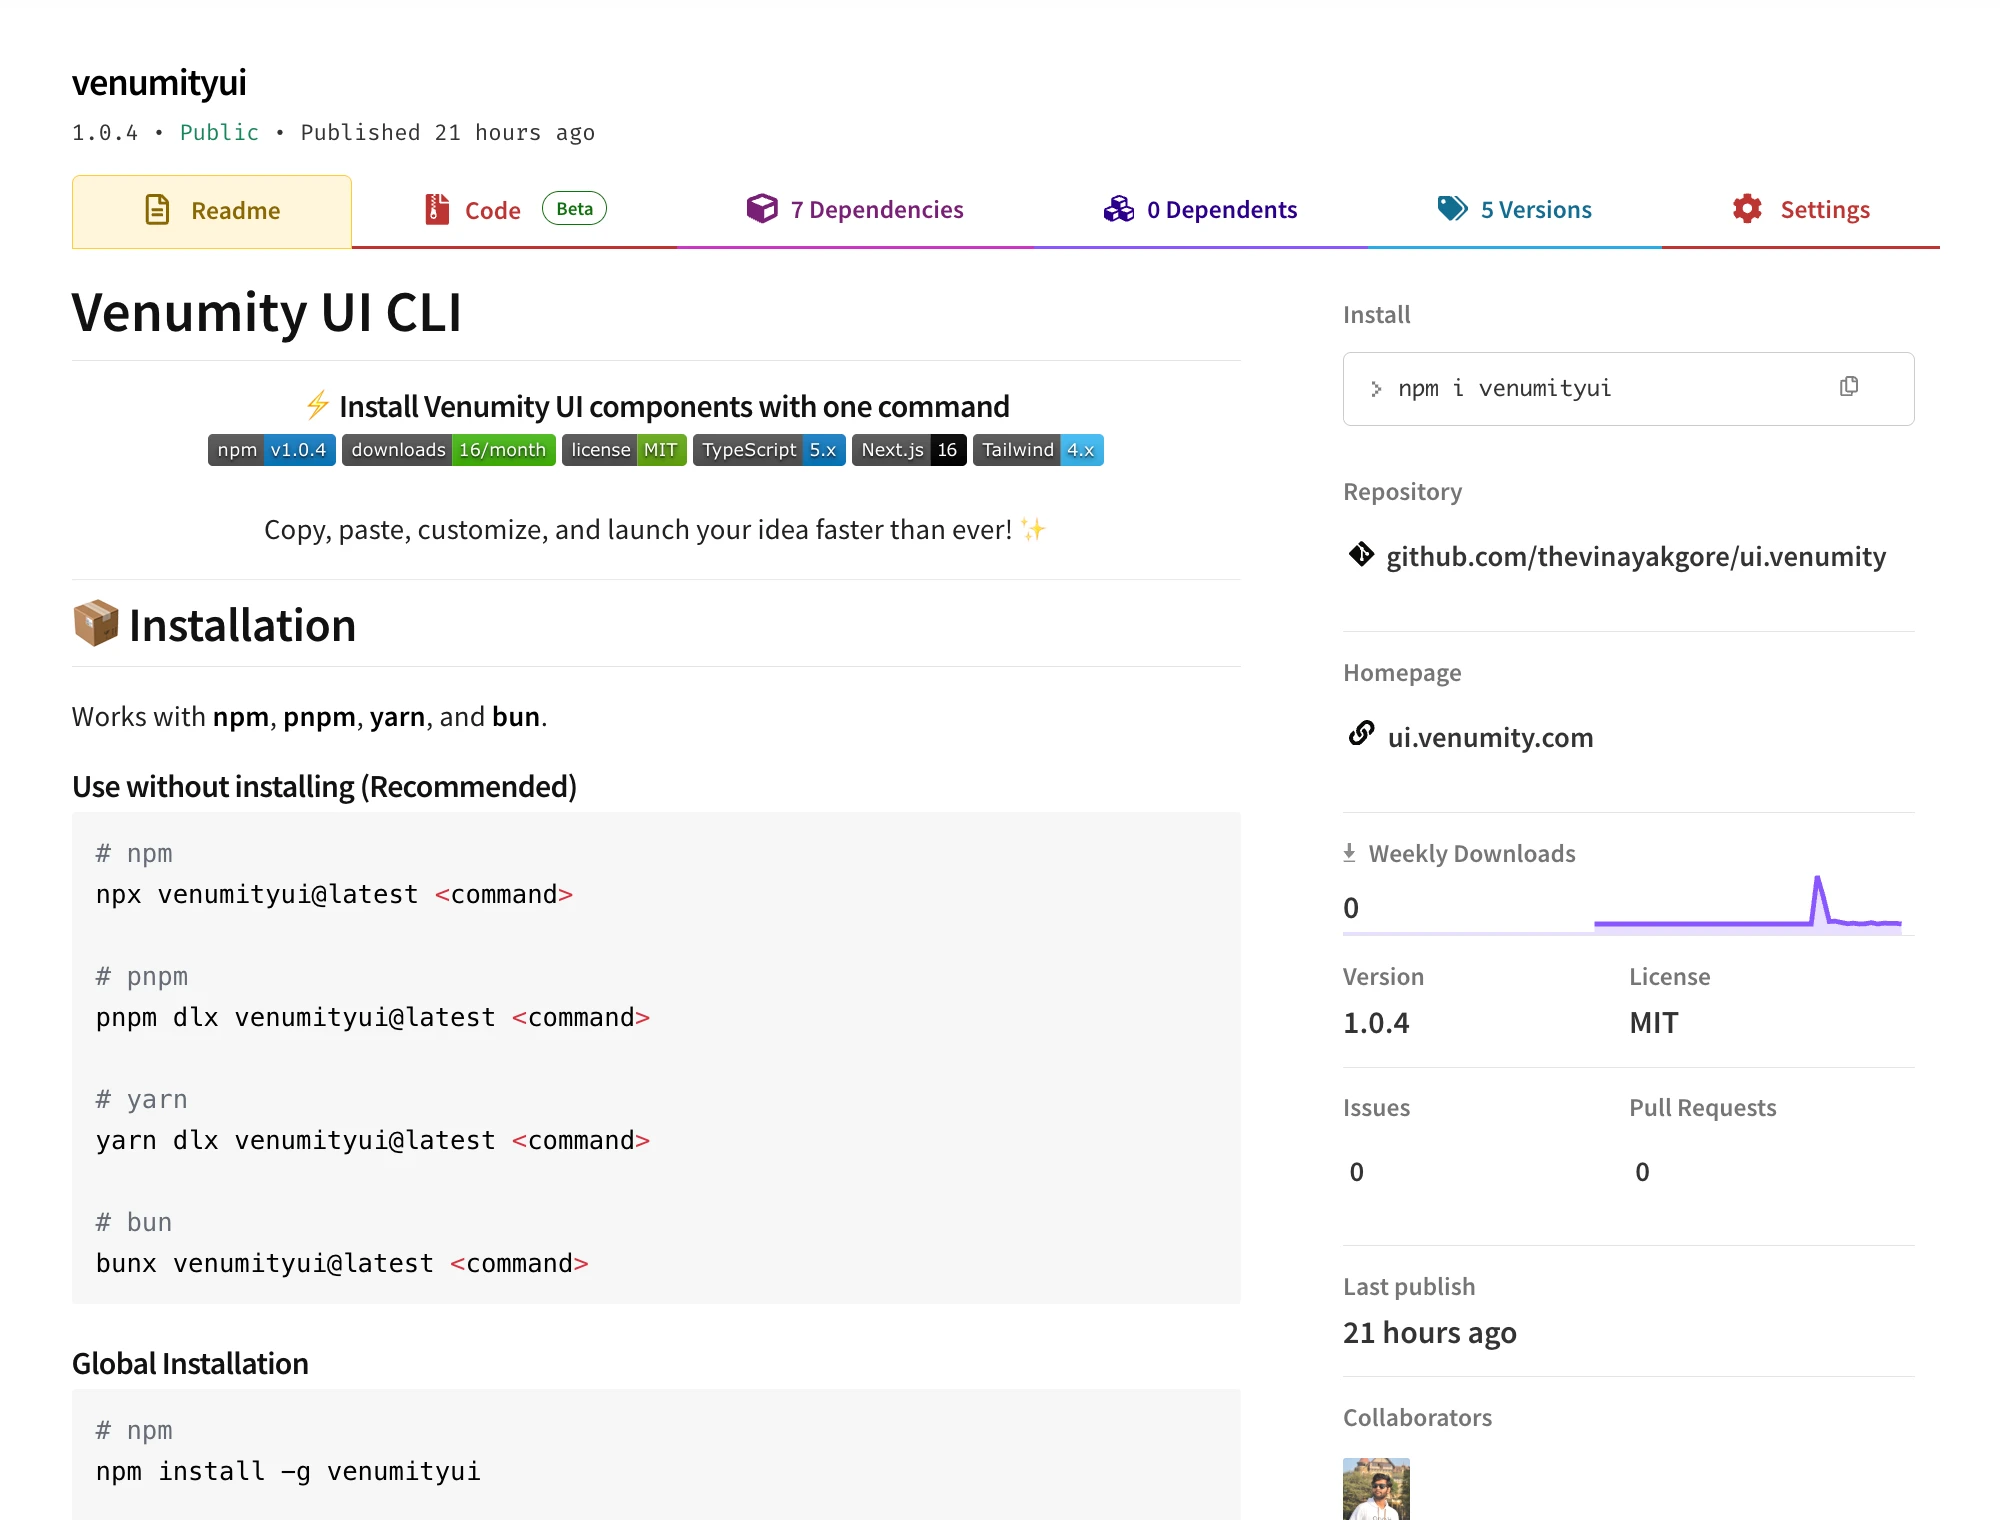Click the TypeScript 5.x badge

769,450
